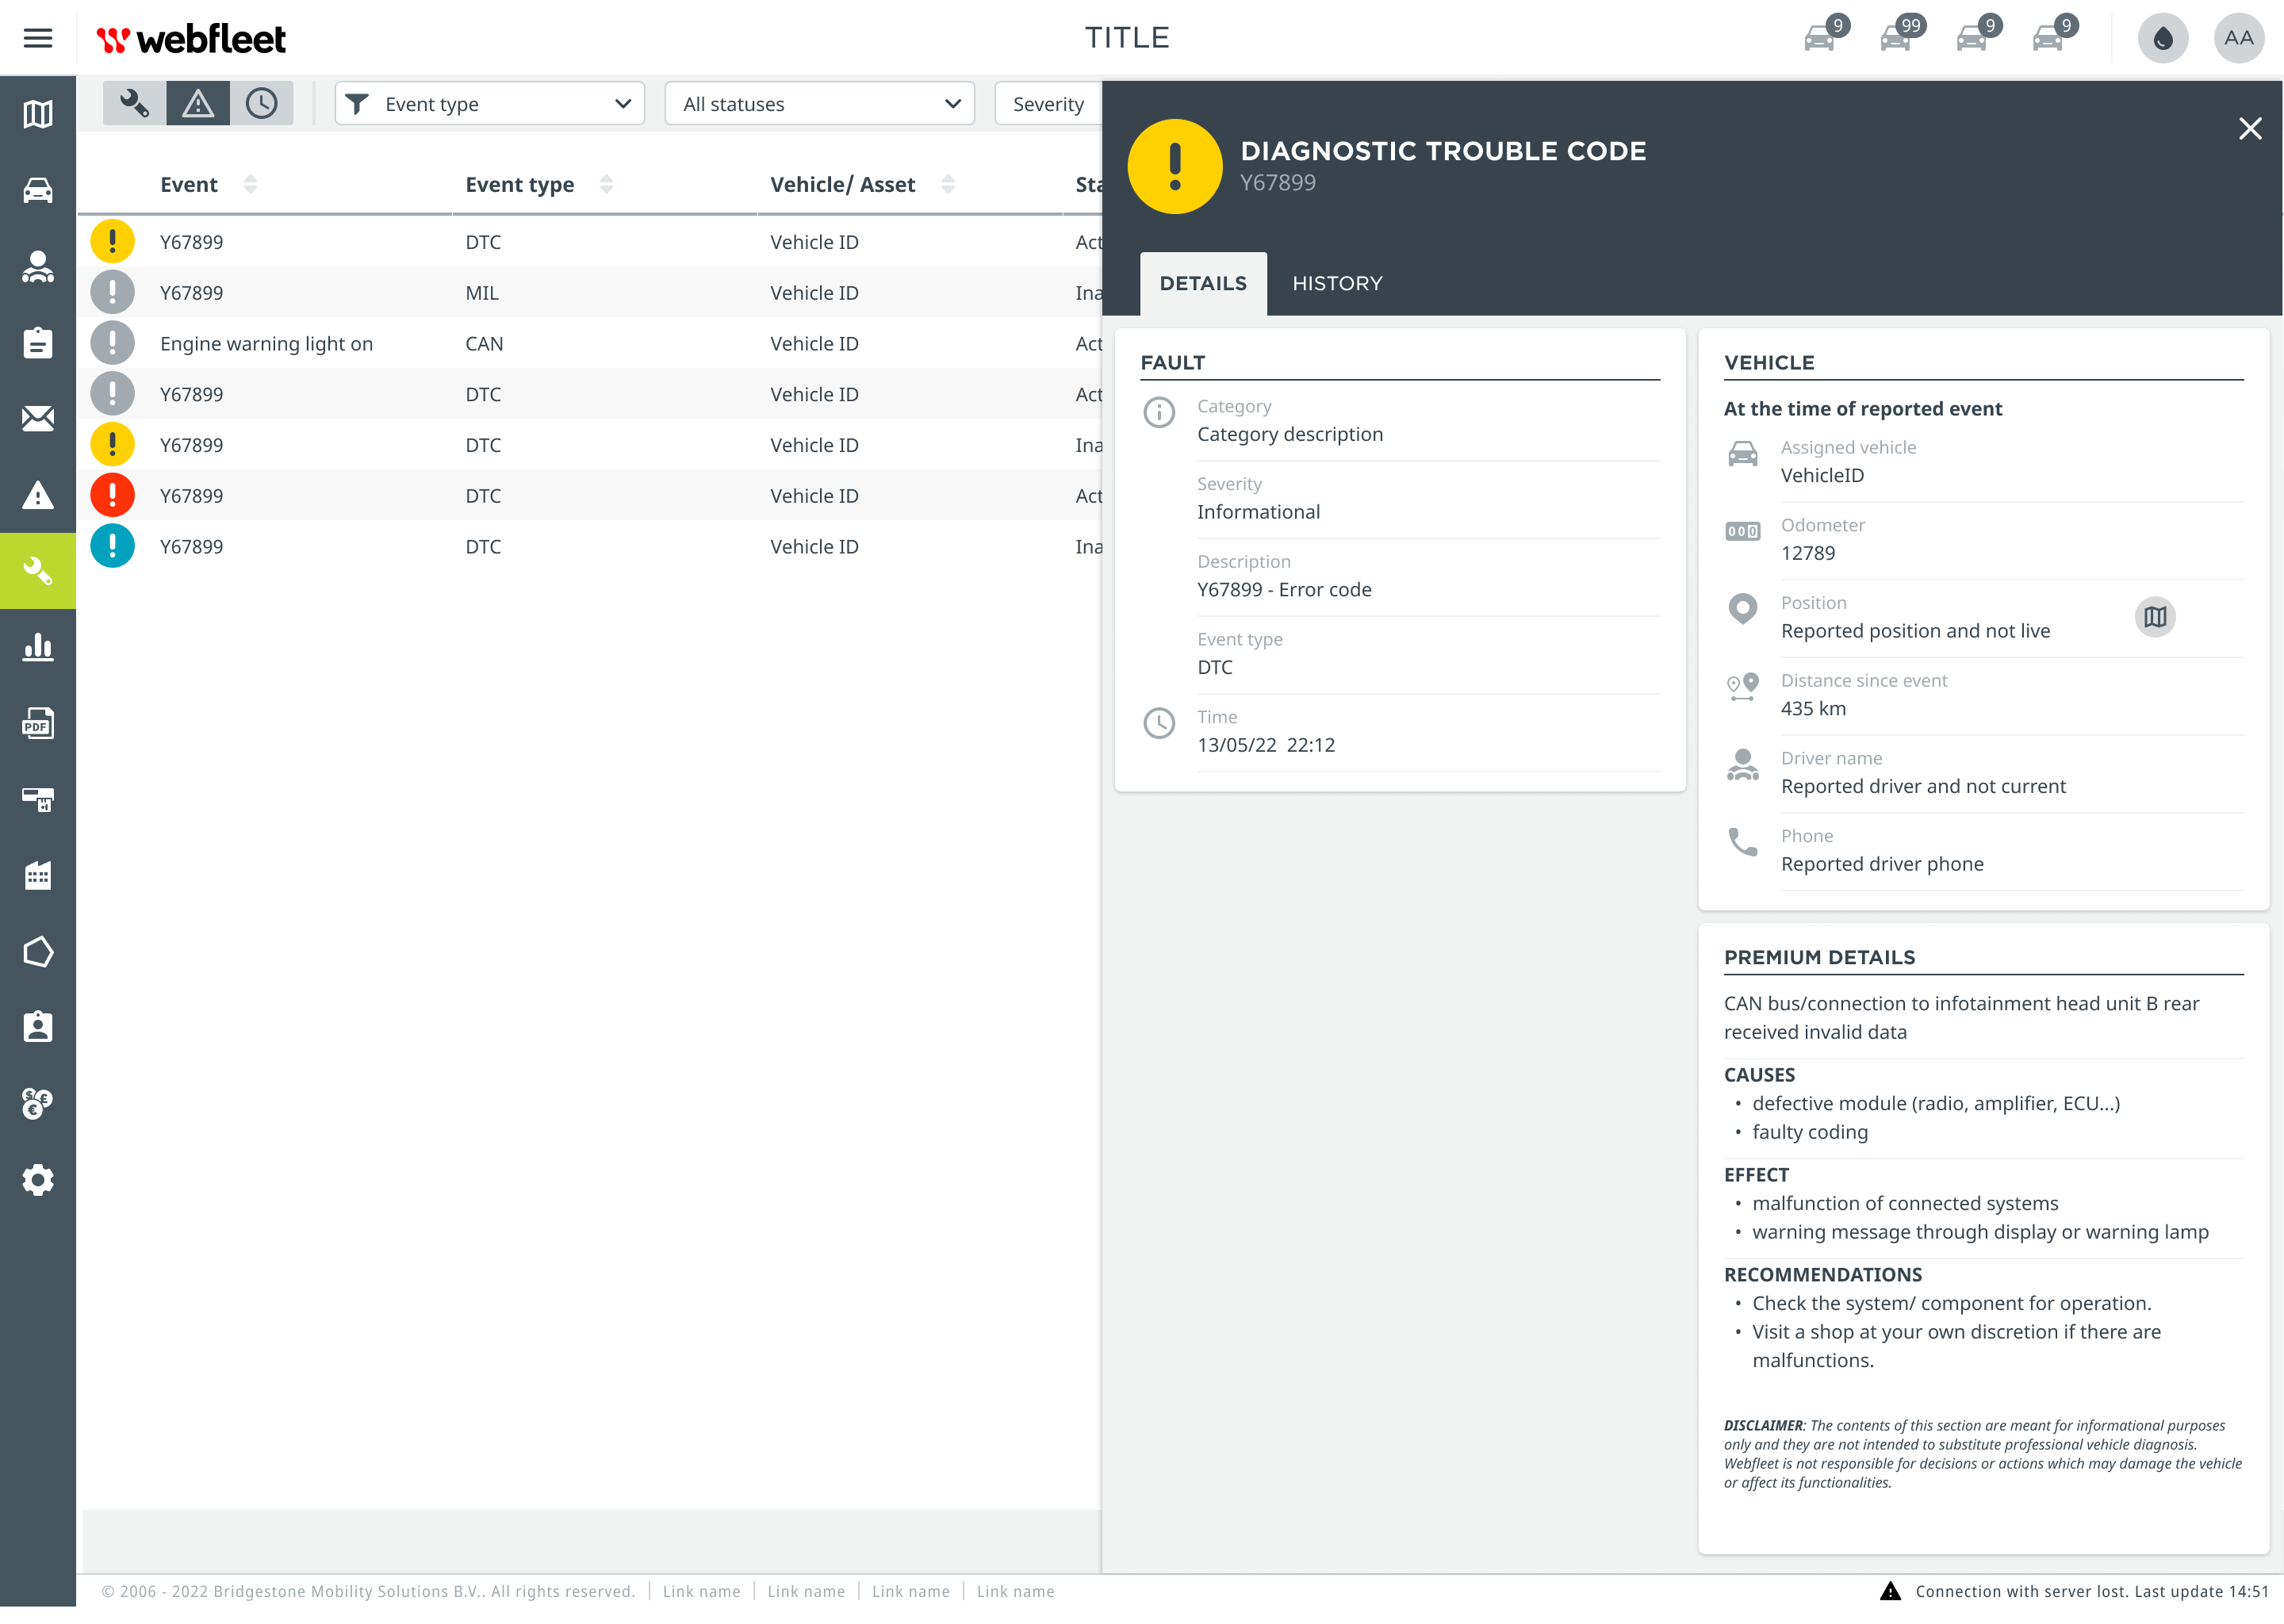Image resolution: width=2284 pixels, height=1624 pixels.
Task: Open the AA user avatar button
Action: (2238, 38)
